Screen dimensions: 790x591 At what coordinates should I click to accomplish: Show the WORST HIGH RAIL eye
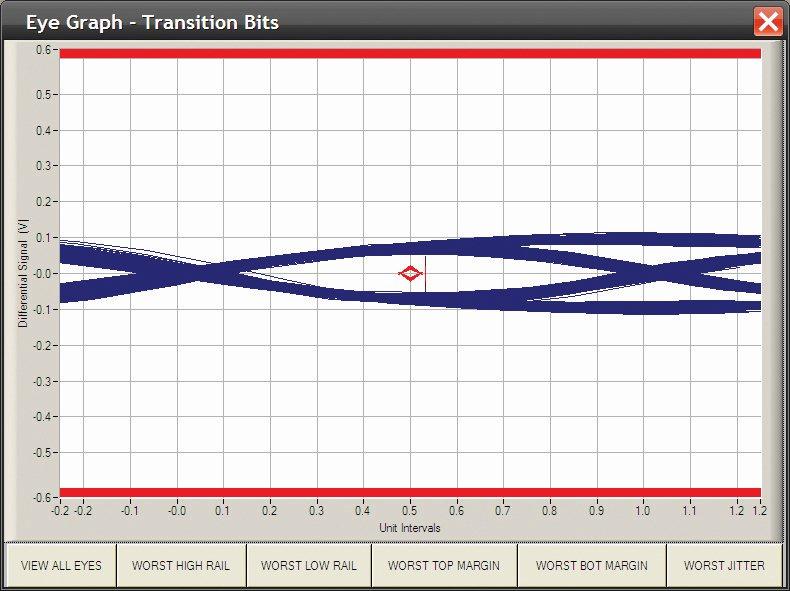click(x=181, y=565)
